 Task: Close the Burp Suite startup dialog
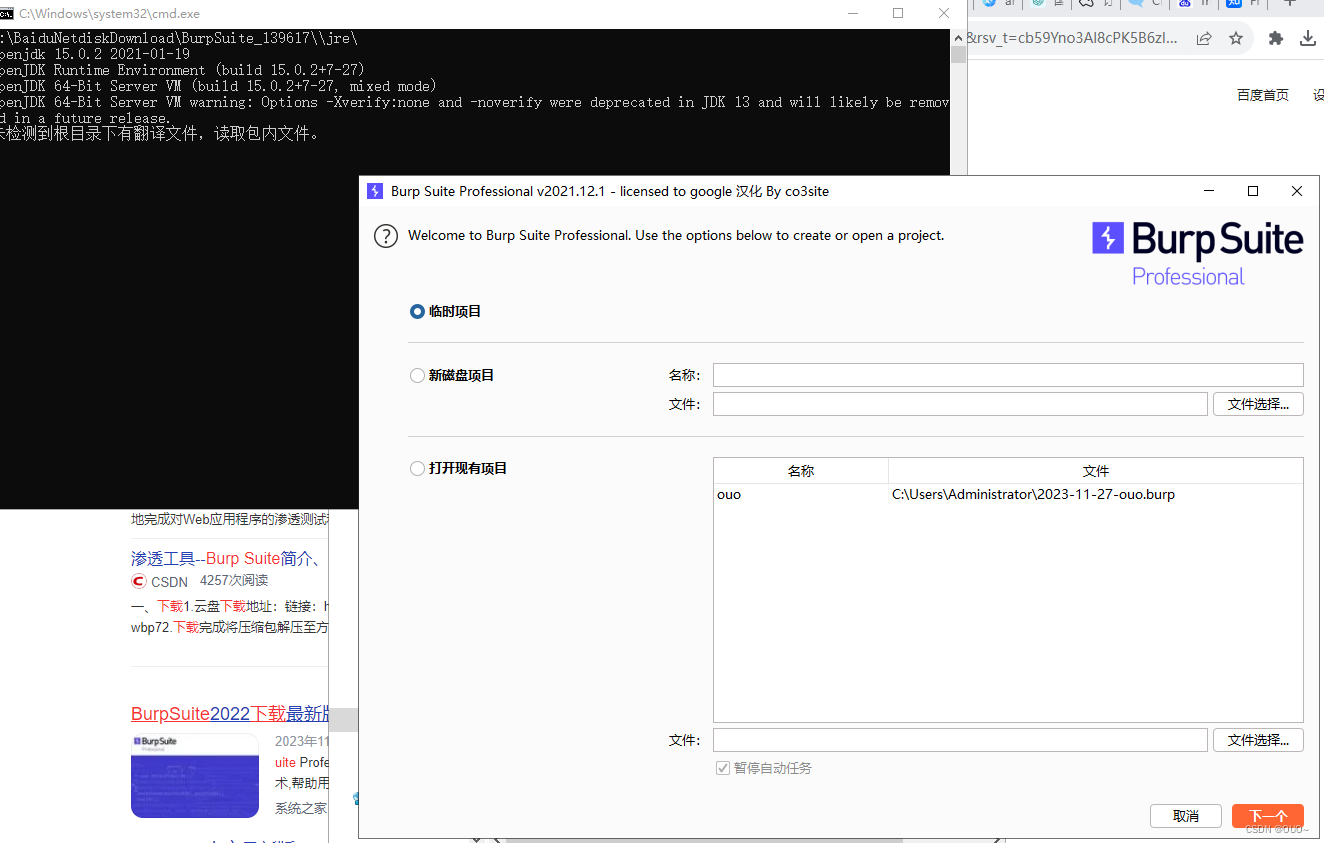[x=1297, y=191]
